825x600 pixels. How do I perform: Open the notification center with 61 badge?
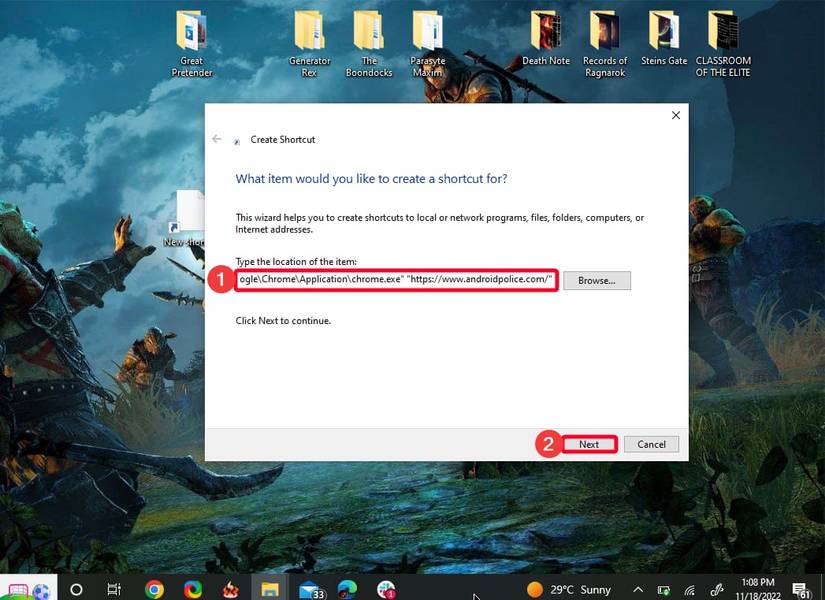801,591
